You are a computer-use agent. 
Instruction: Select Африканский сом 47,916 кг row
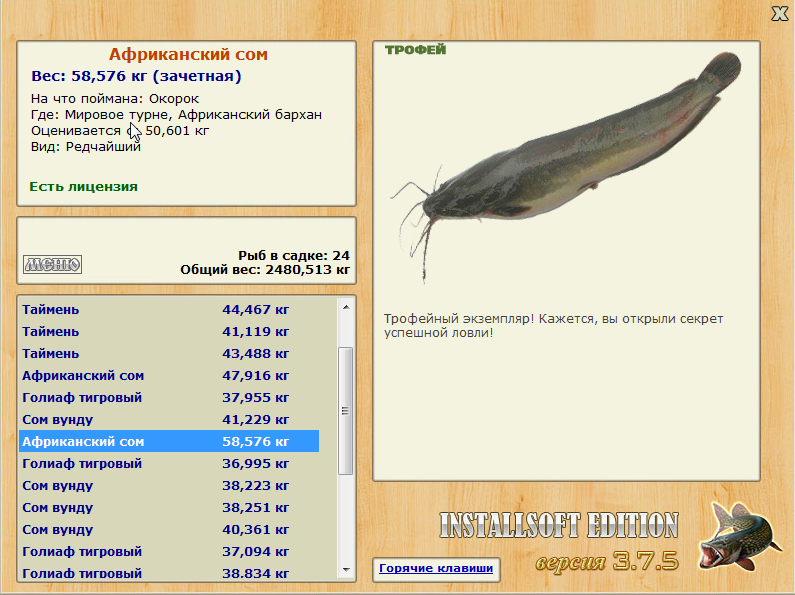click(169, 376)
